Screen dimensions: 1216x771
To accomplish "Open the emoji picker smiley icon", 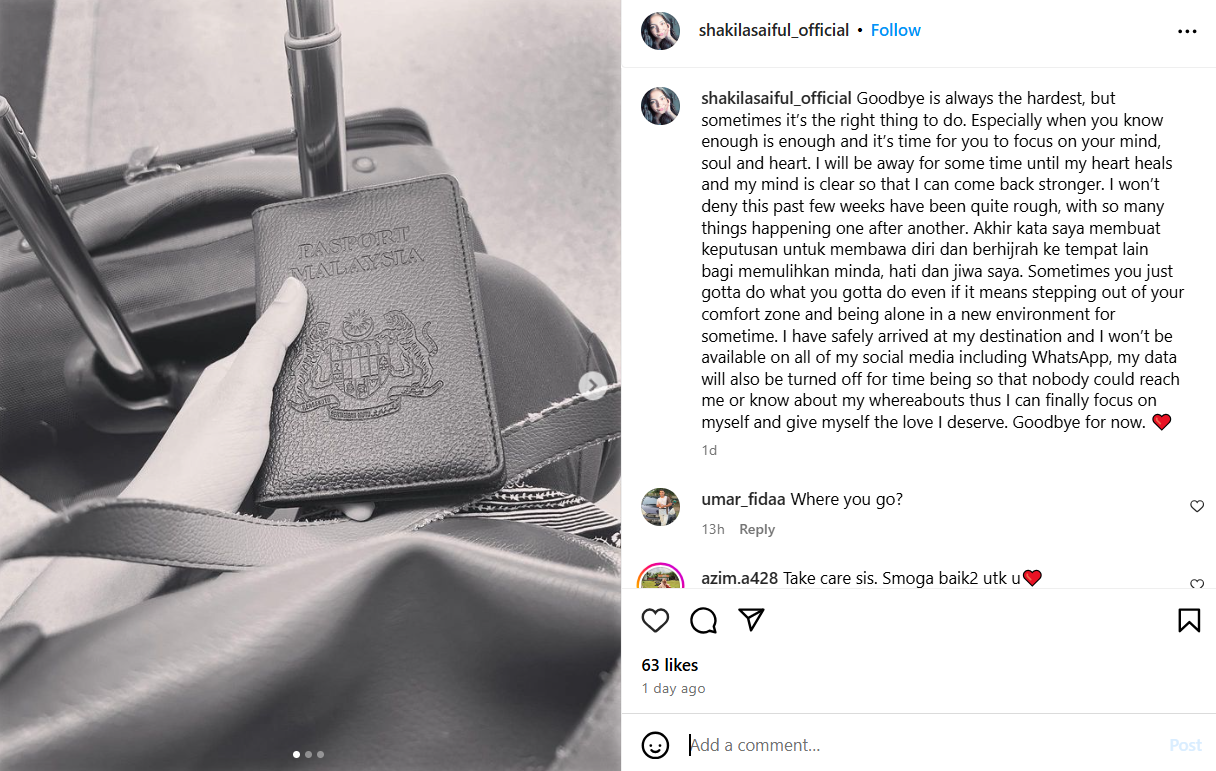I will tap(655, 745).
